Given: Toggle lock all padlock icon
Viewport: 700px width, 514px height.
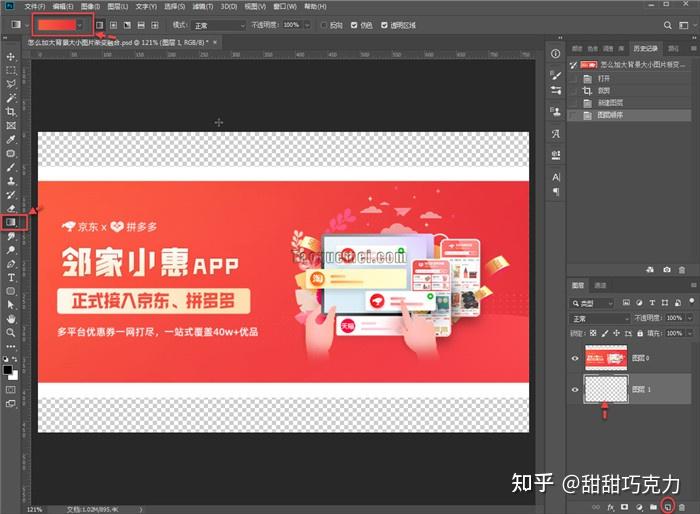Looking at the screenshot, I should click(x=640, y=333).
